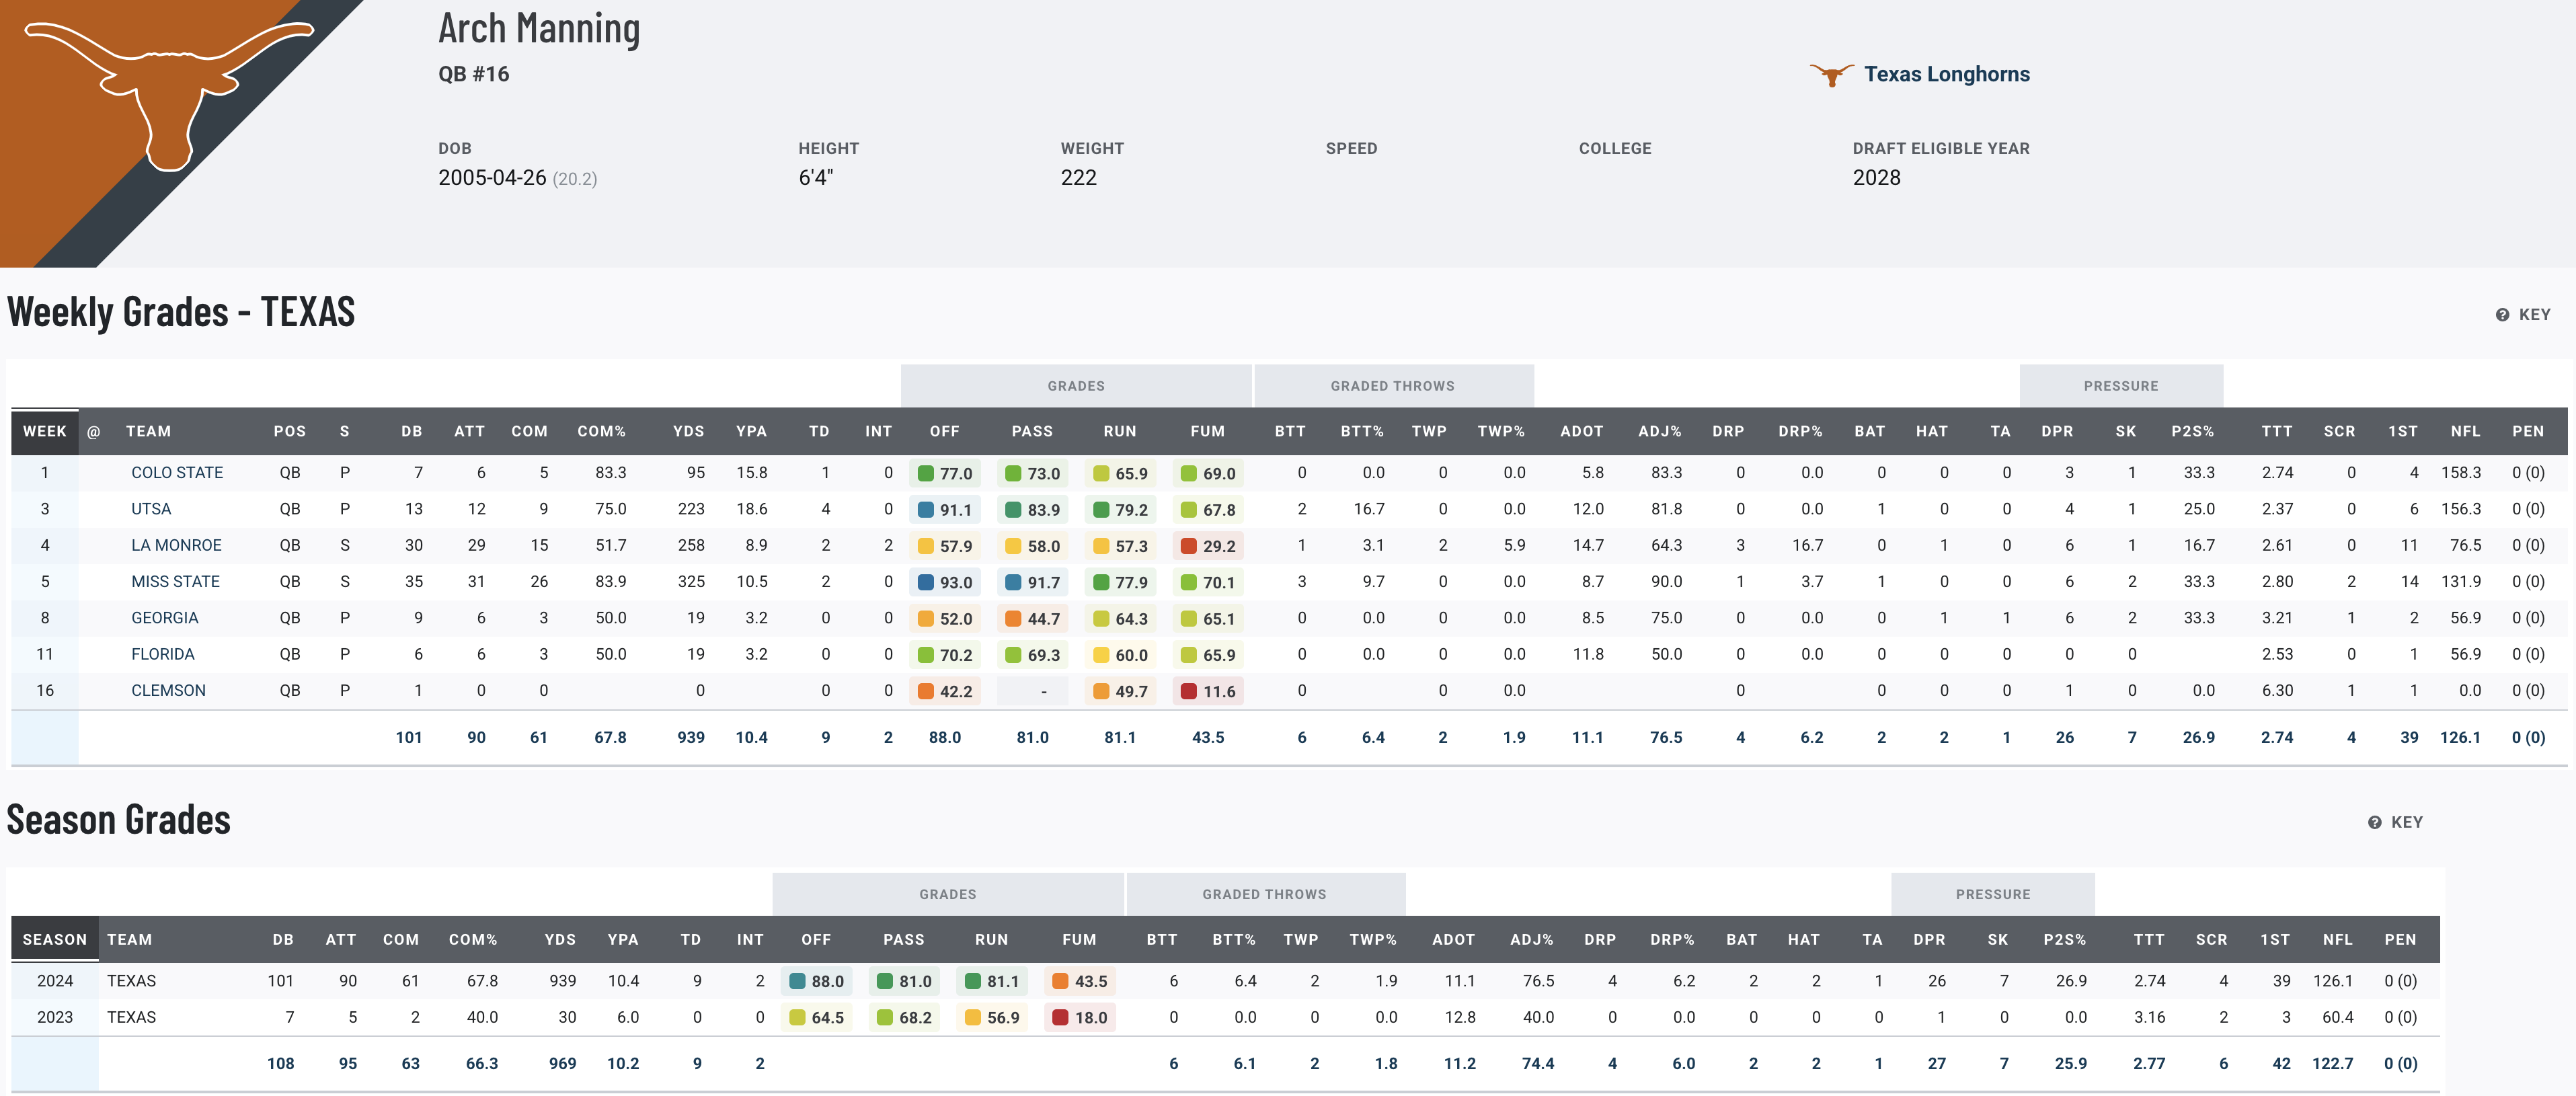
Task: Click the @ column header icon
Action: click(94, 432)
